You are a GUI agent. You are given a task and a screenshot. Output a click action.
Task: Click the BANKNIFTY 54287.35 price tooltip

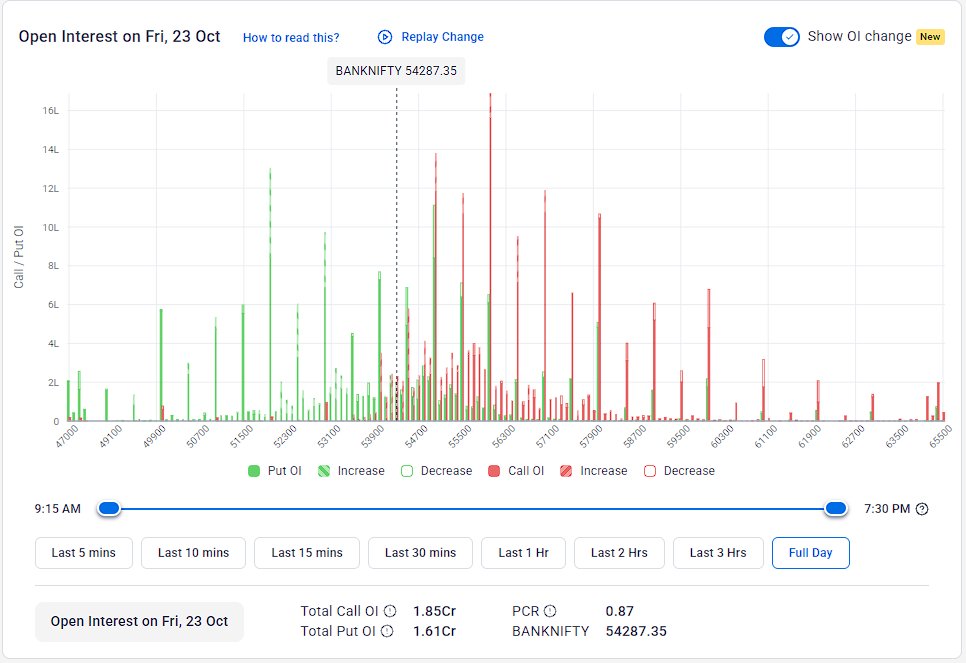[396, 71]
